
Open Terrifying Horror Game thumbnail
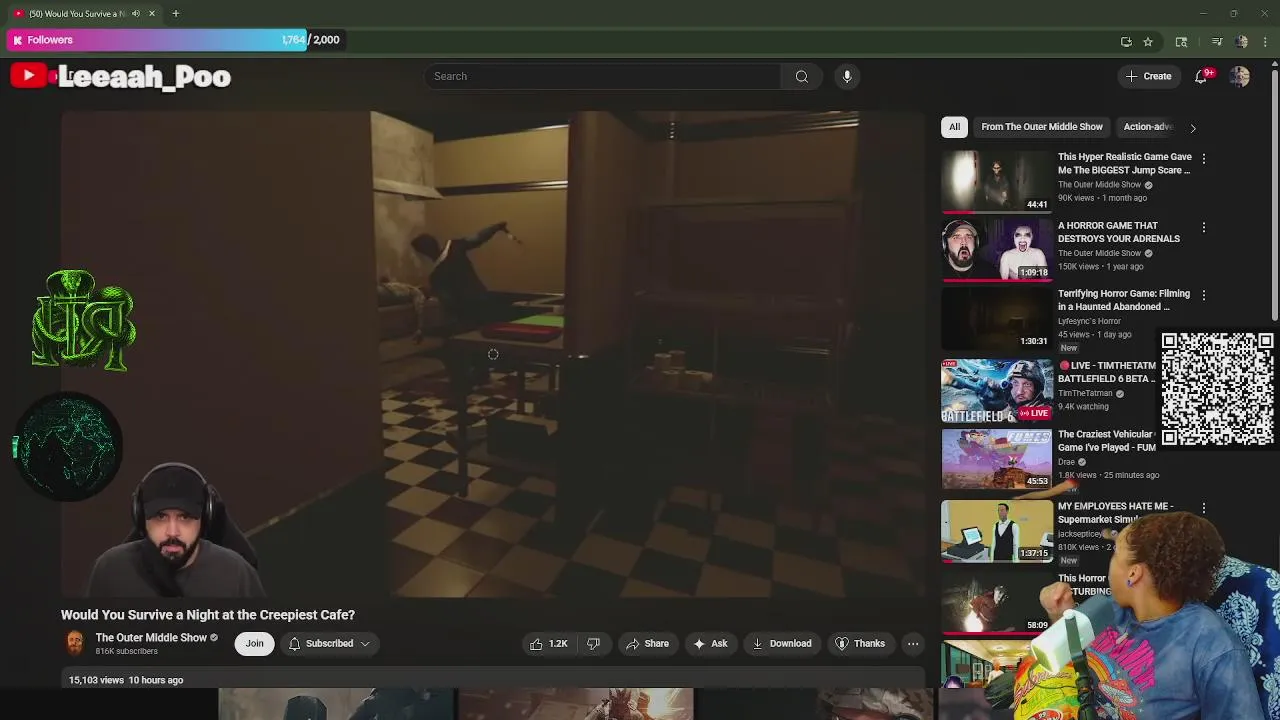997,318
